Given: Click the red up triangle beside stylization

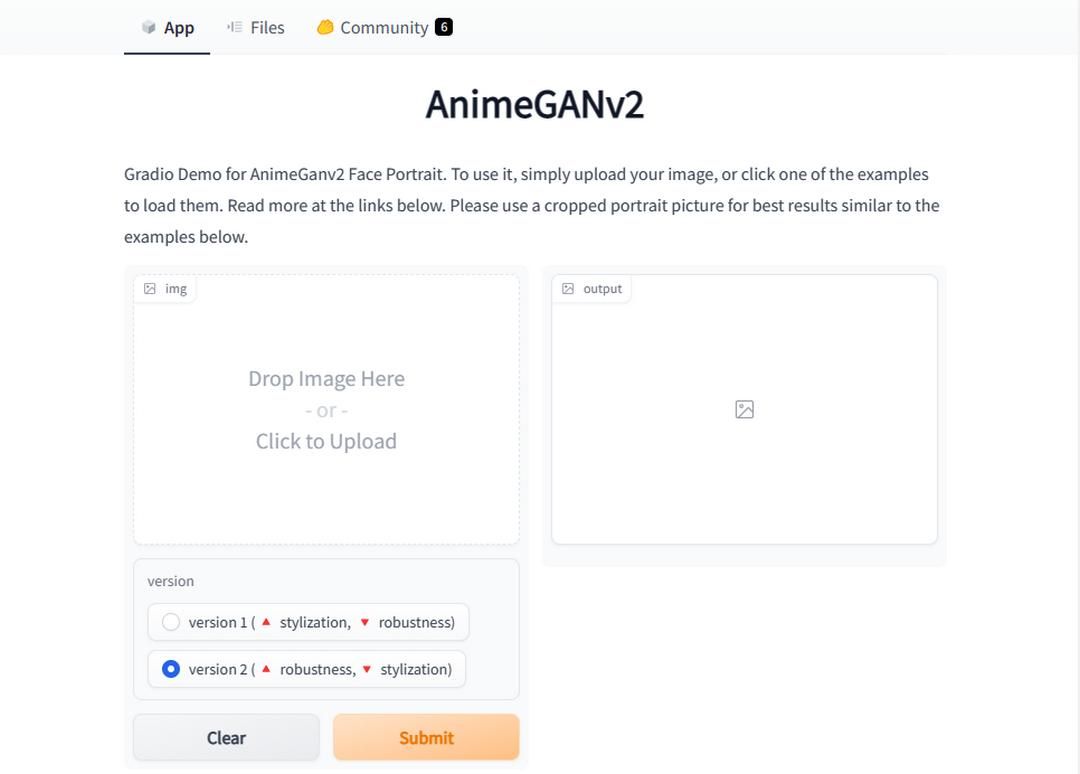Looking at the screenshot, I should click(x=267, y=622).
